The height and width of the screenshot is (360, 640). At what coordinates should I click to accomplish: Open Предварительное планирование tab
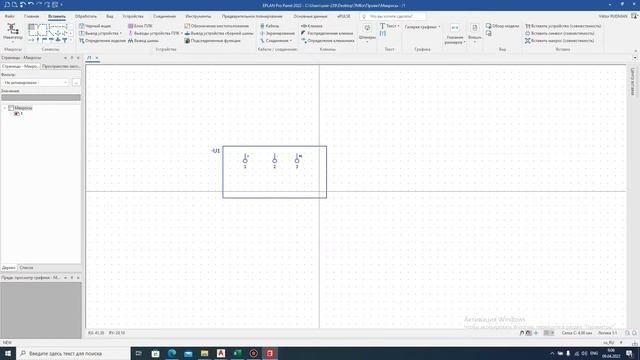coord(252,16)
